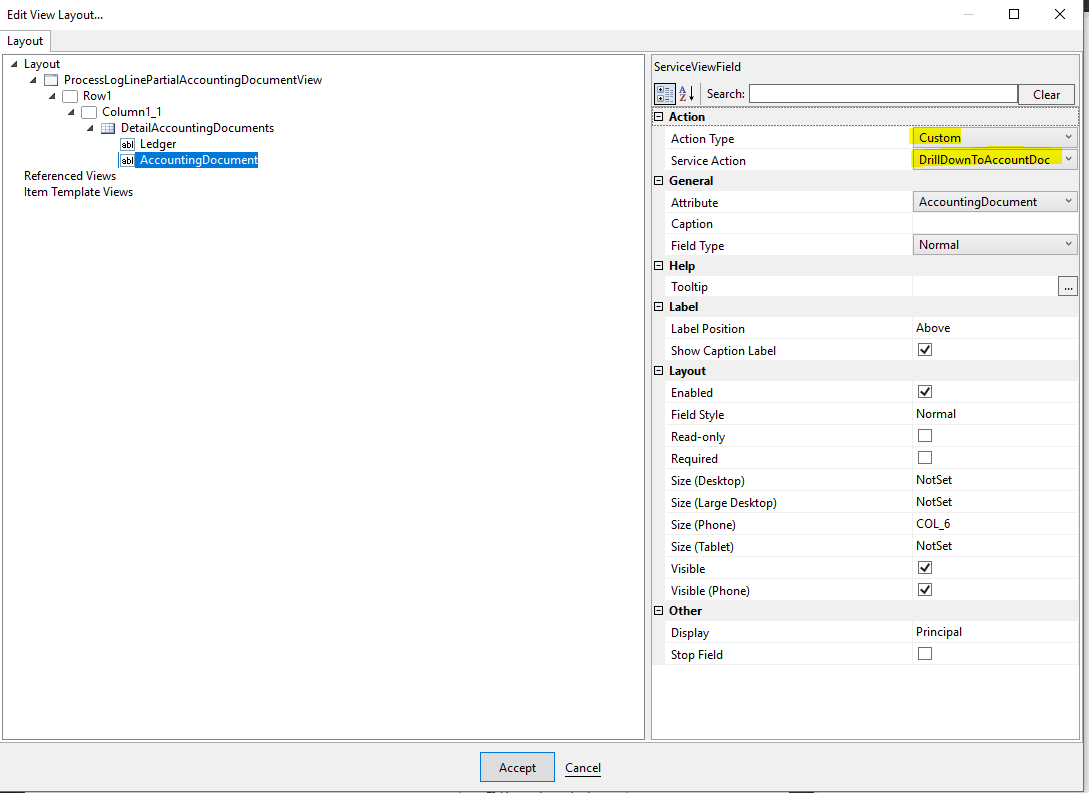Select the Ledger field label in the tree
This screenshot has width=1089, height=793.
(158, 144)
